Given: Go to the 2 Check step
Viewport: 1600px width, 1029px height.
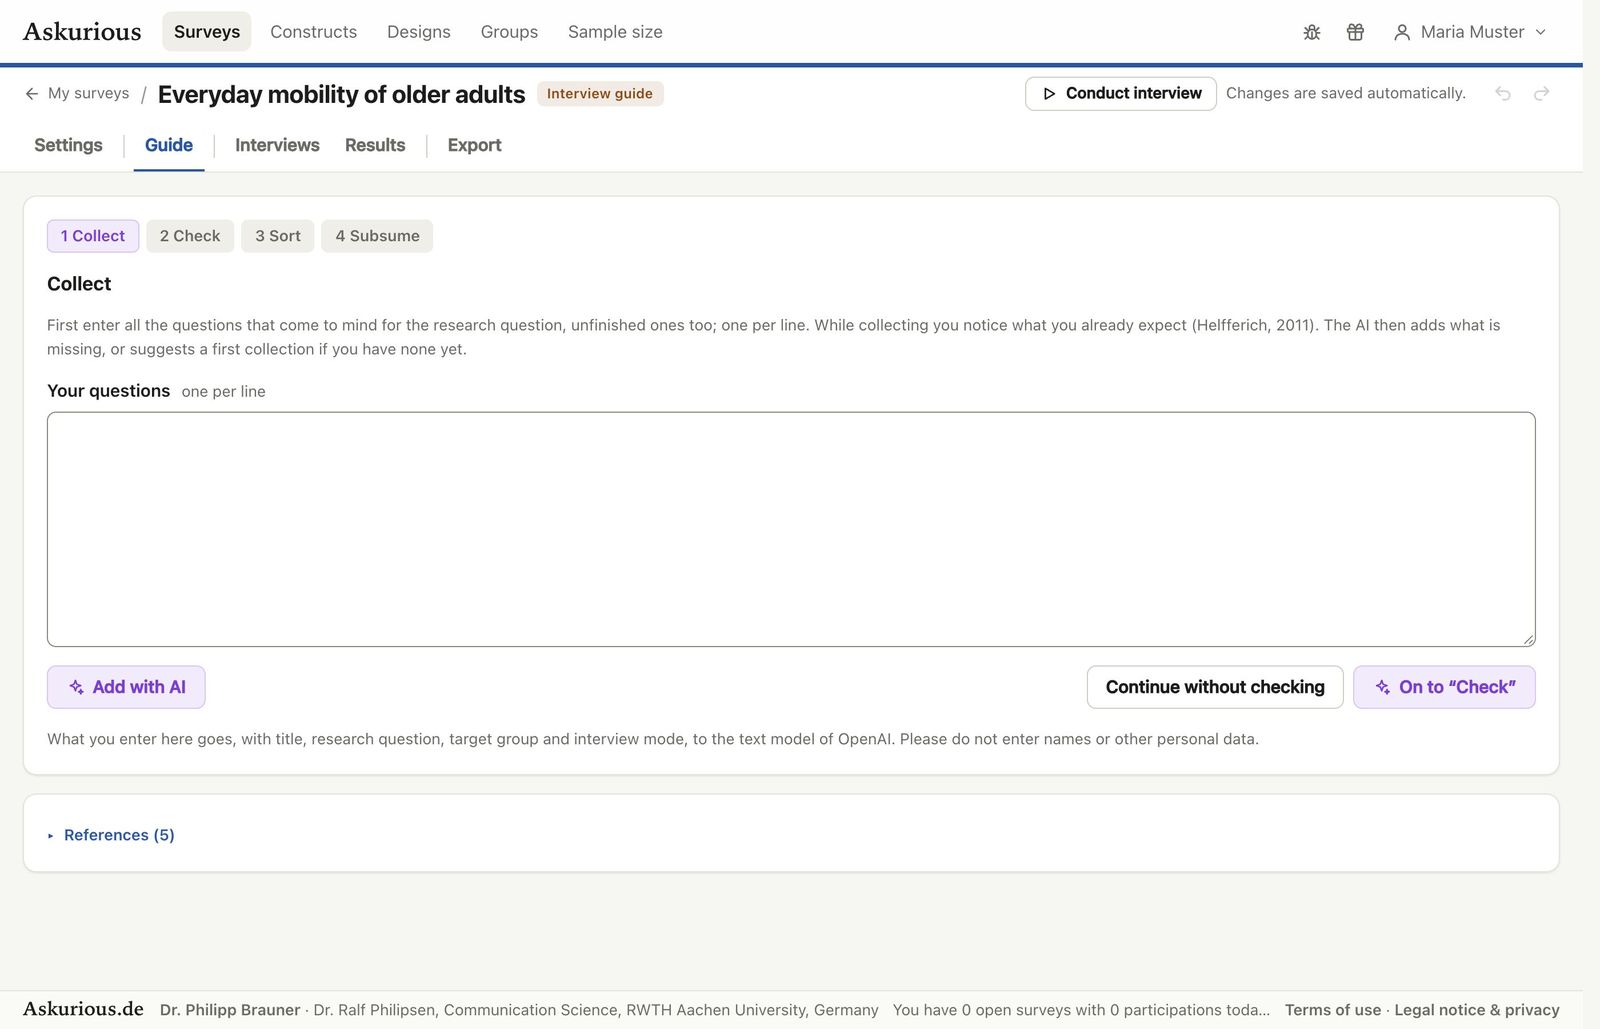Looking at the screenshot, I should (x=190, y=236).
